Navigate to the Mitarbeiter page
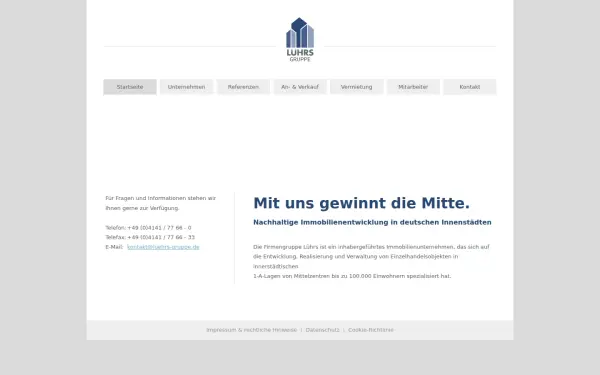Viewport: 600px width, 375px height. tap(413, 87)
